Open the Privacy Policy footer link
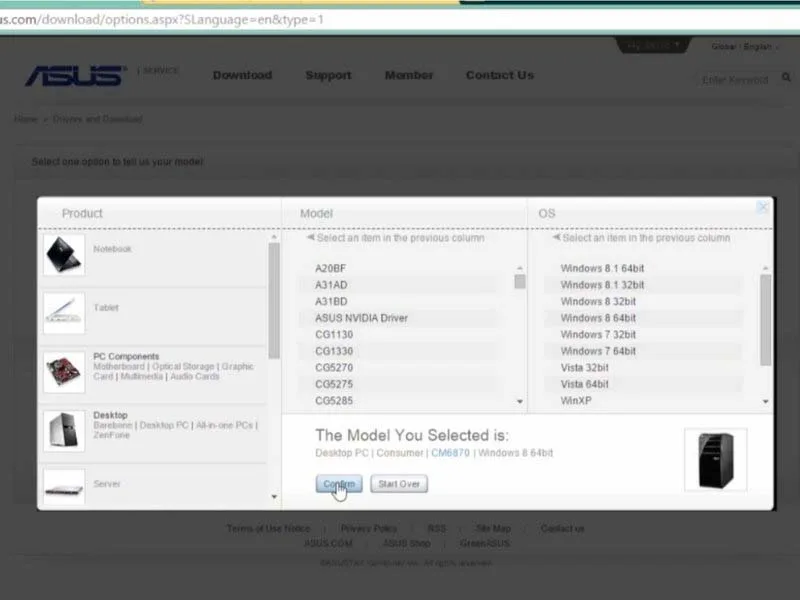The width and height of the screenshot is (800, 600). pyautogui.click(x=369, y=528)
